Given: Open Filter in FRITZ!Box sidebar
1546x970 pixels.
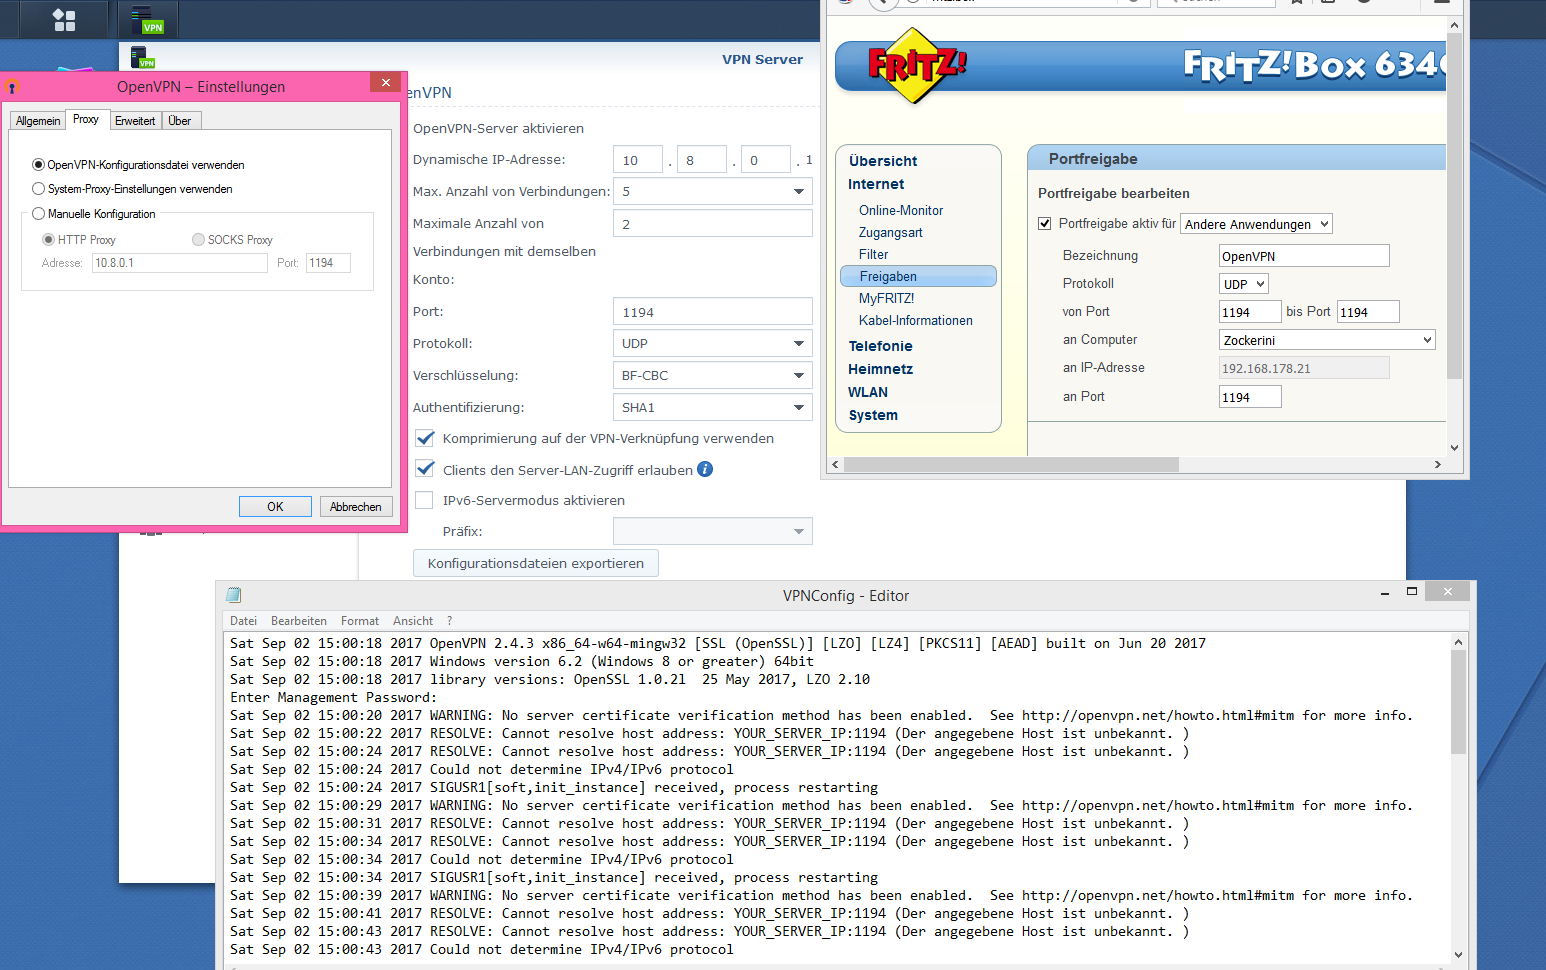Looking at the screenshot, I should click(873, 254).
